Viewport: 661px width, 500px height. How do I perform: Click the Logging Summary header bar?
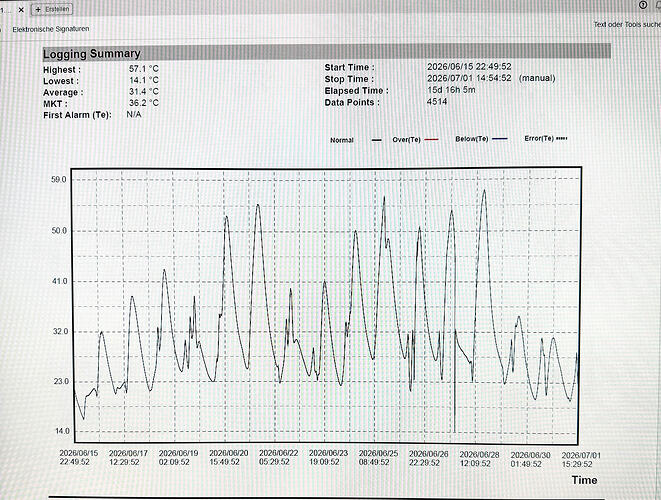[x=327, y=53]
